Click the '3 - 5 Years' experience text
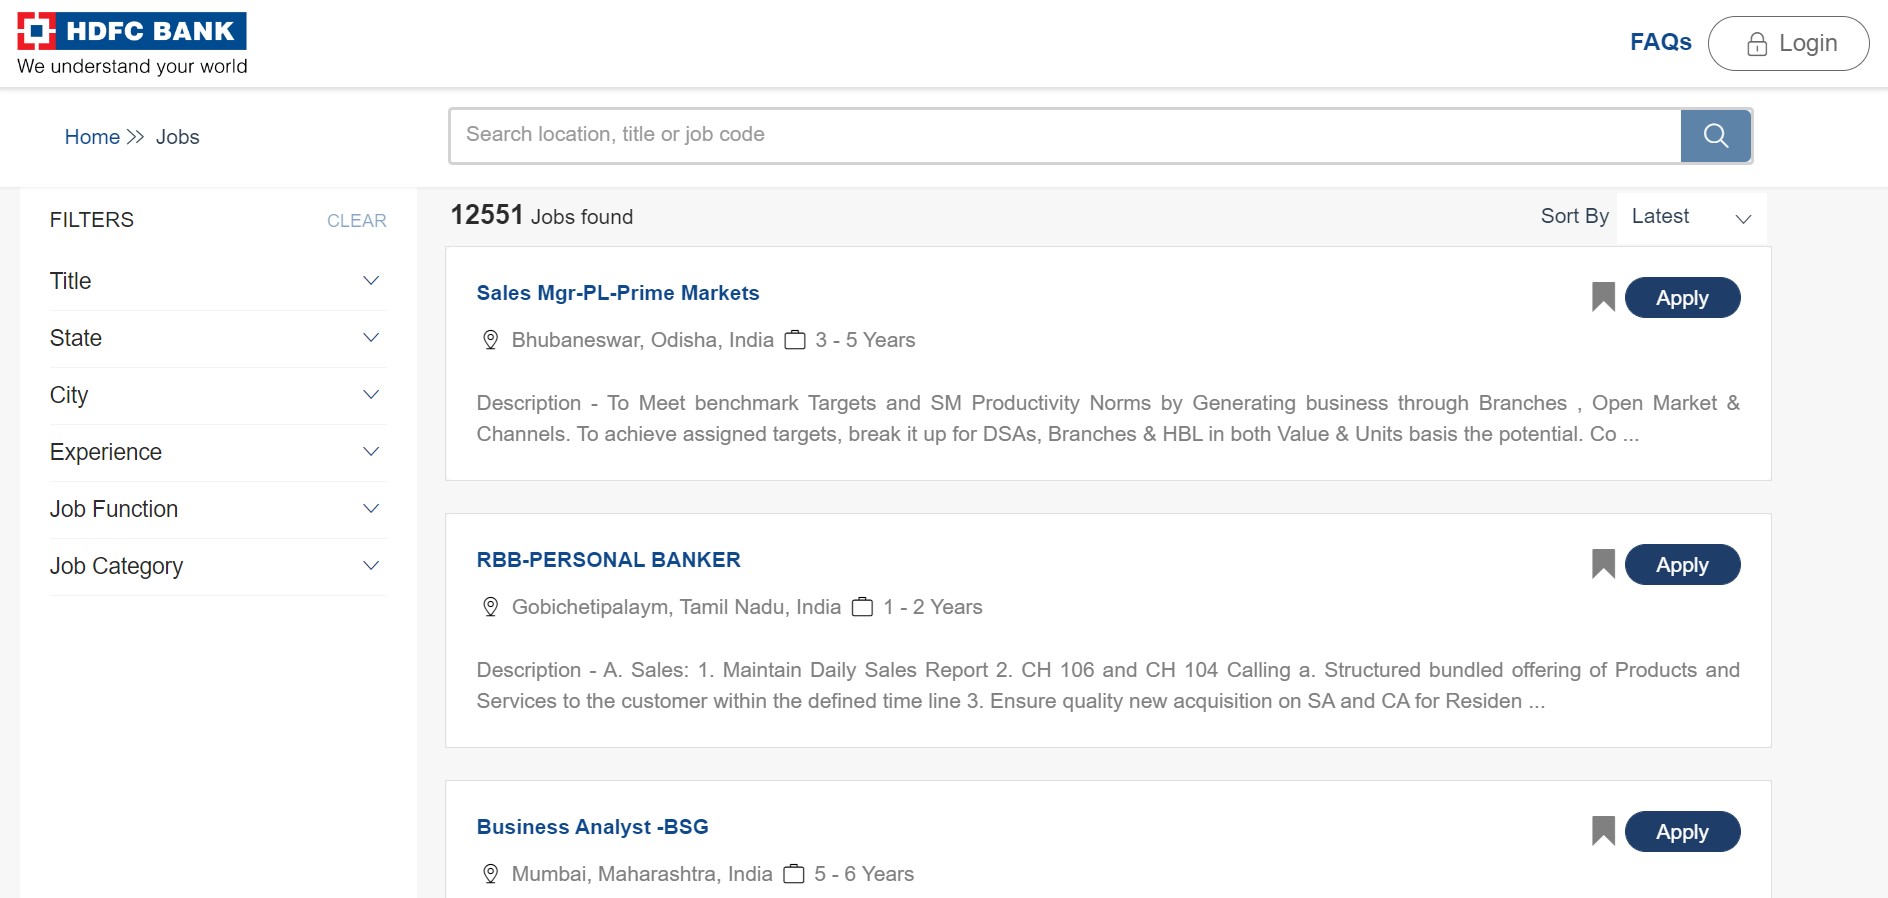The height and width of the screenshot is (898, 1888). coord(865,340)
